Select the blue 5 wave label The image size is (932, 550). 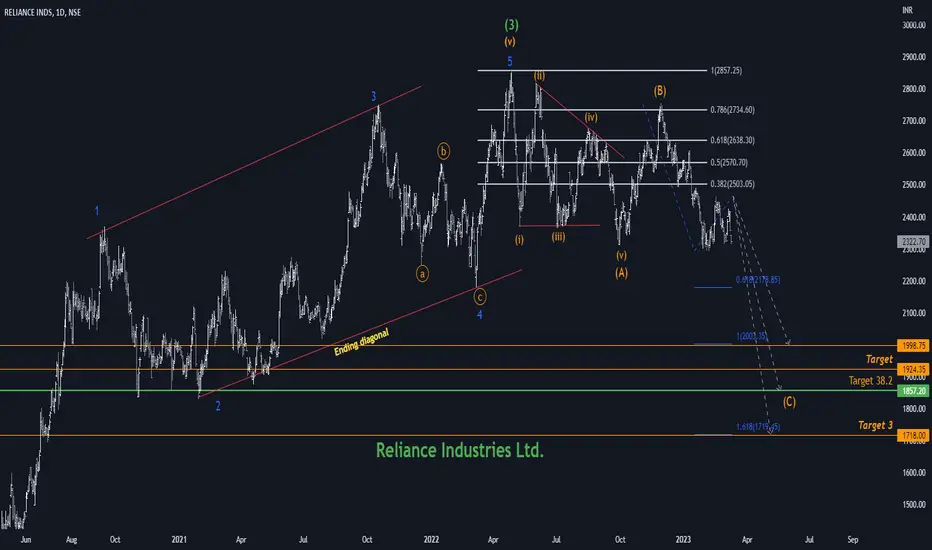pyautogui.click(x=509, y=61)
